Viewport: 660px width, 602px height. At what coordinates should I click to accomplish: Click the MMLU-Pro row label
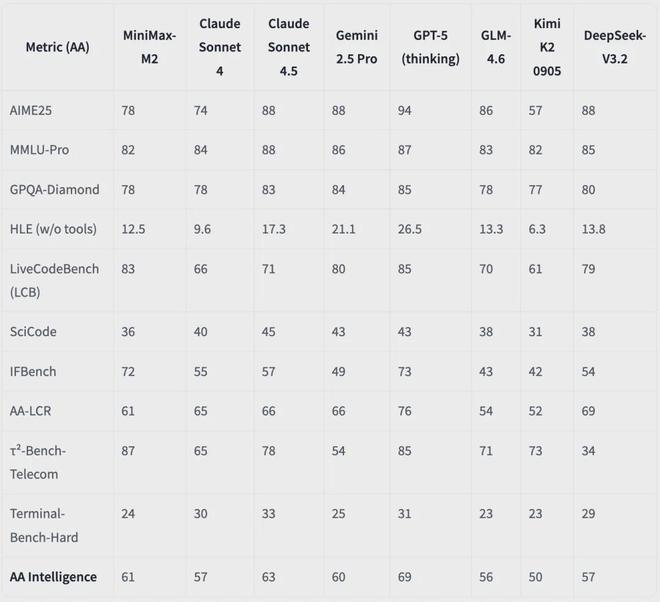(x=40, y=148)
